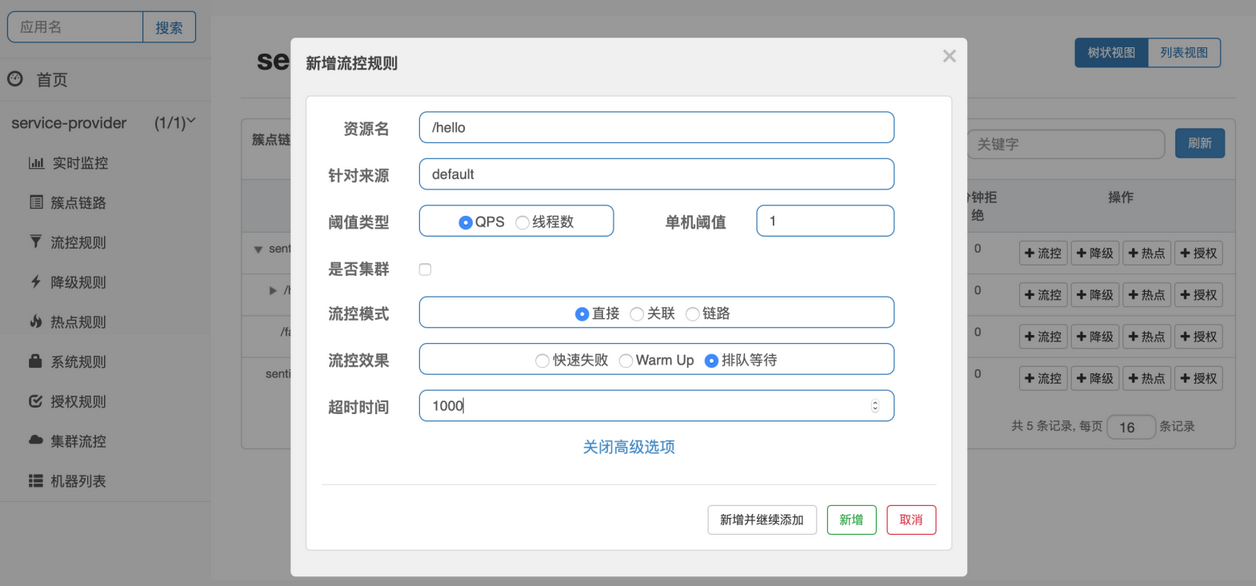Open the 降级规则 lightning icon
1256x586 pixels.
tap(36, 282)
